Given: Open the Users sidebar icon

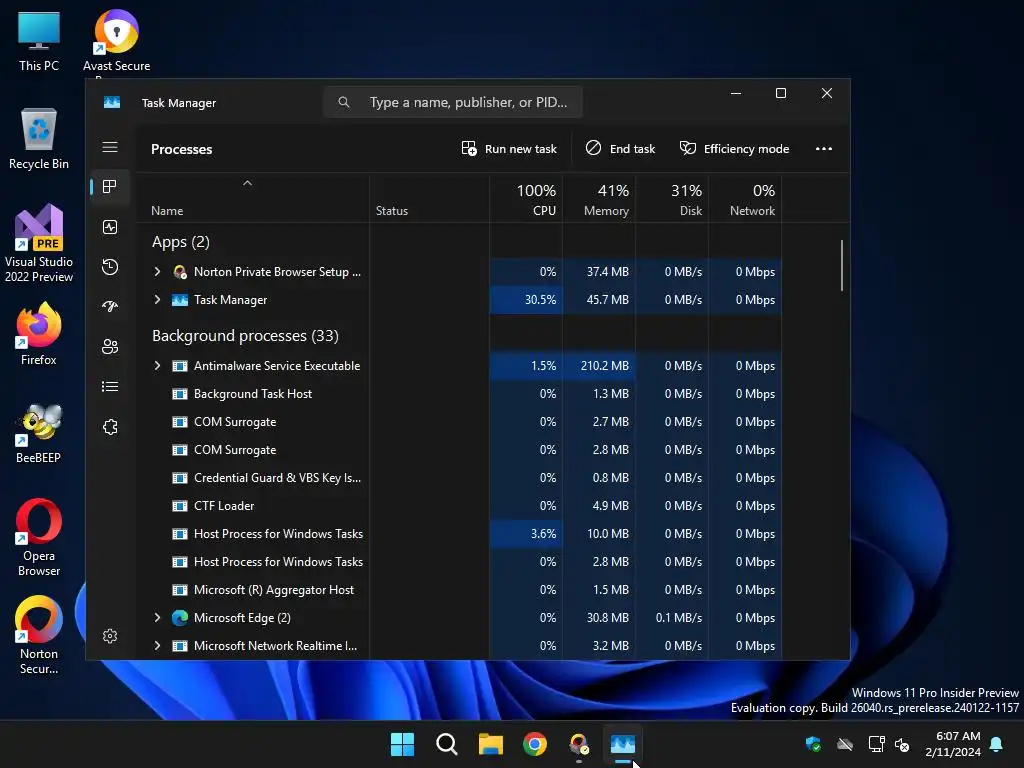Looking at the screenshot, I should pos(110,347).
